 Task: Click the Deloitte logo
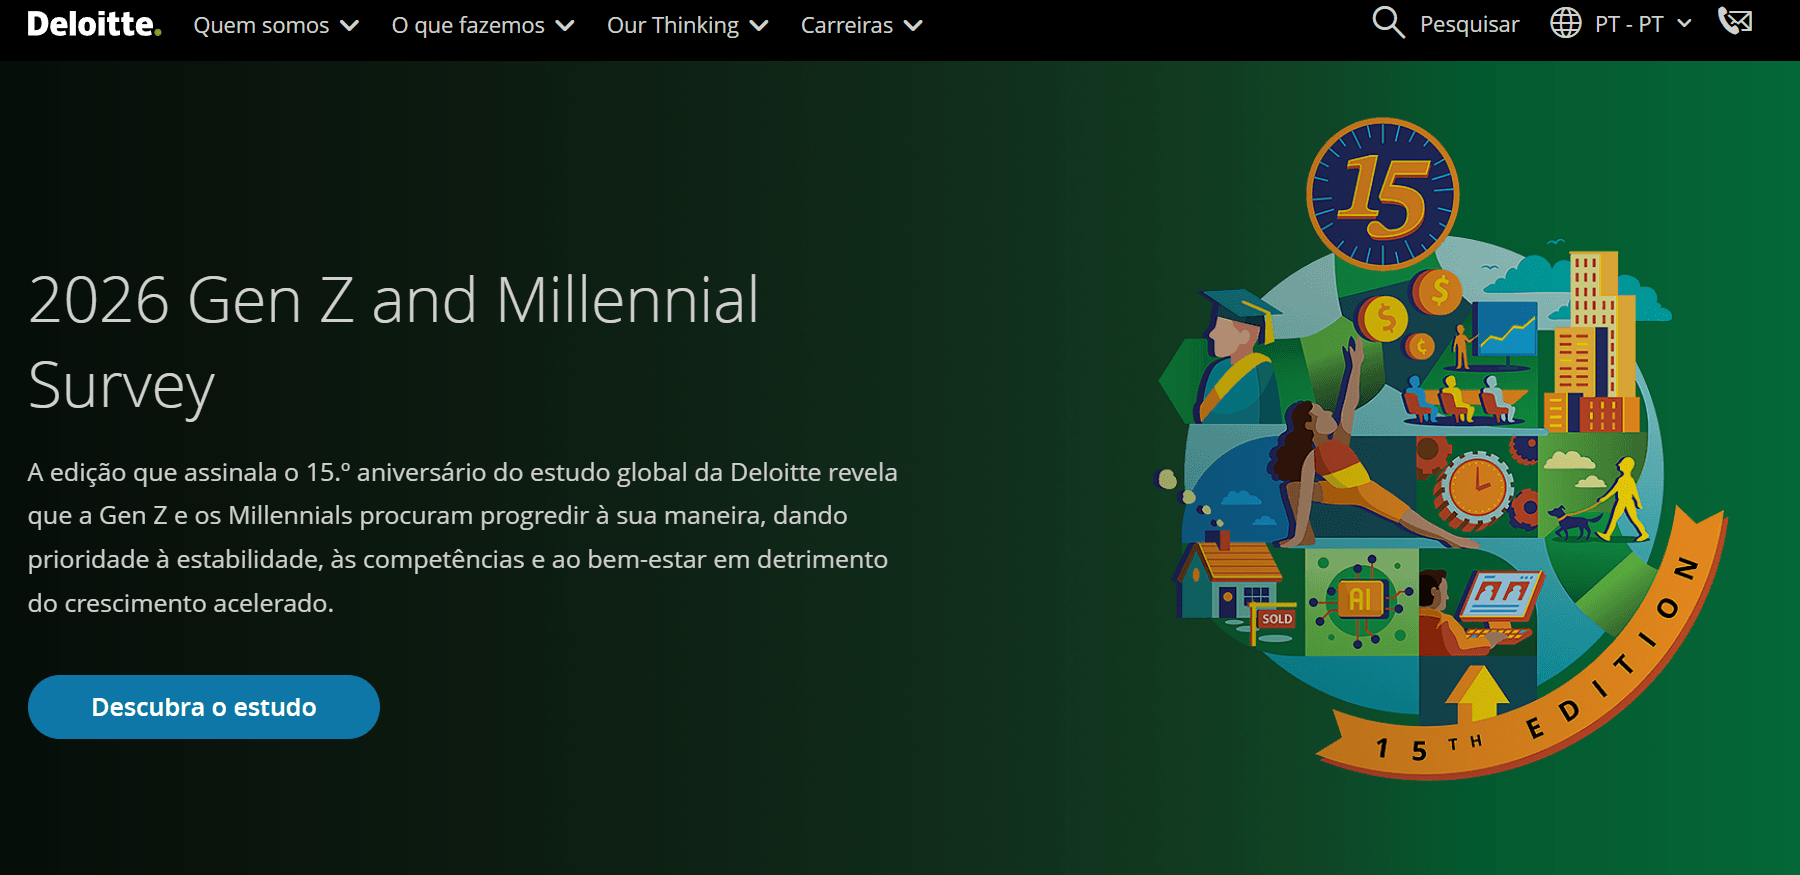pos(94,24)
